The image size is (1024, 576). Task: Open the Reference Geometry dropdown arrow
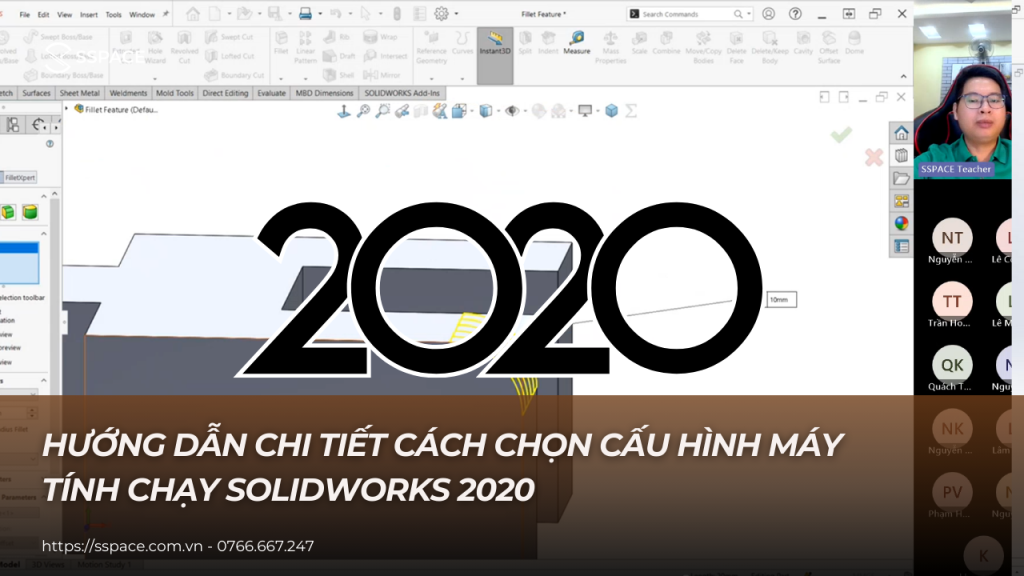pyautogui.click(x=432, y=79)
